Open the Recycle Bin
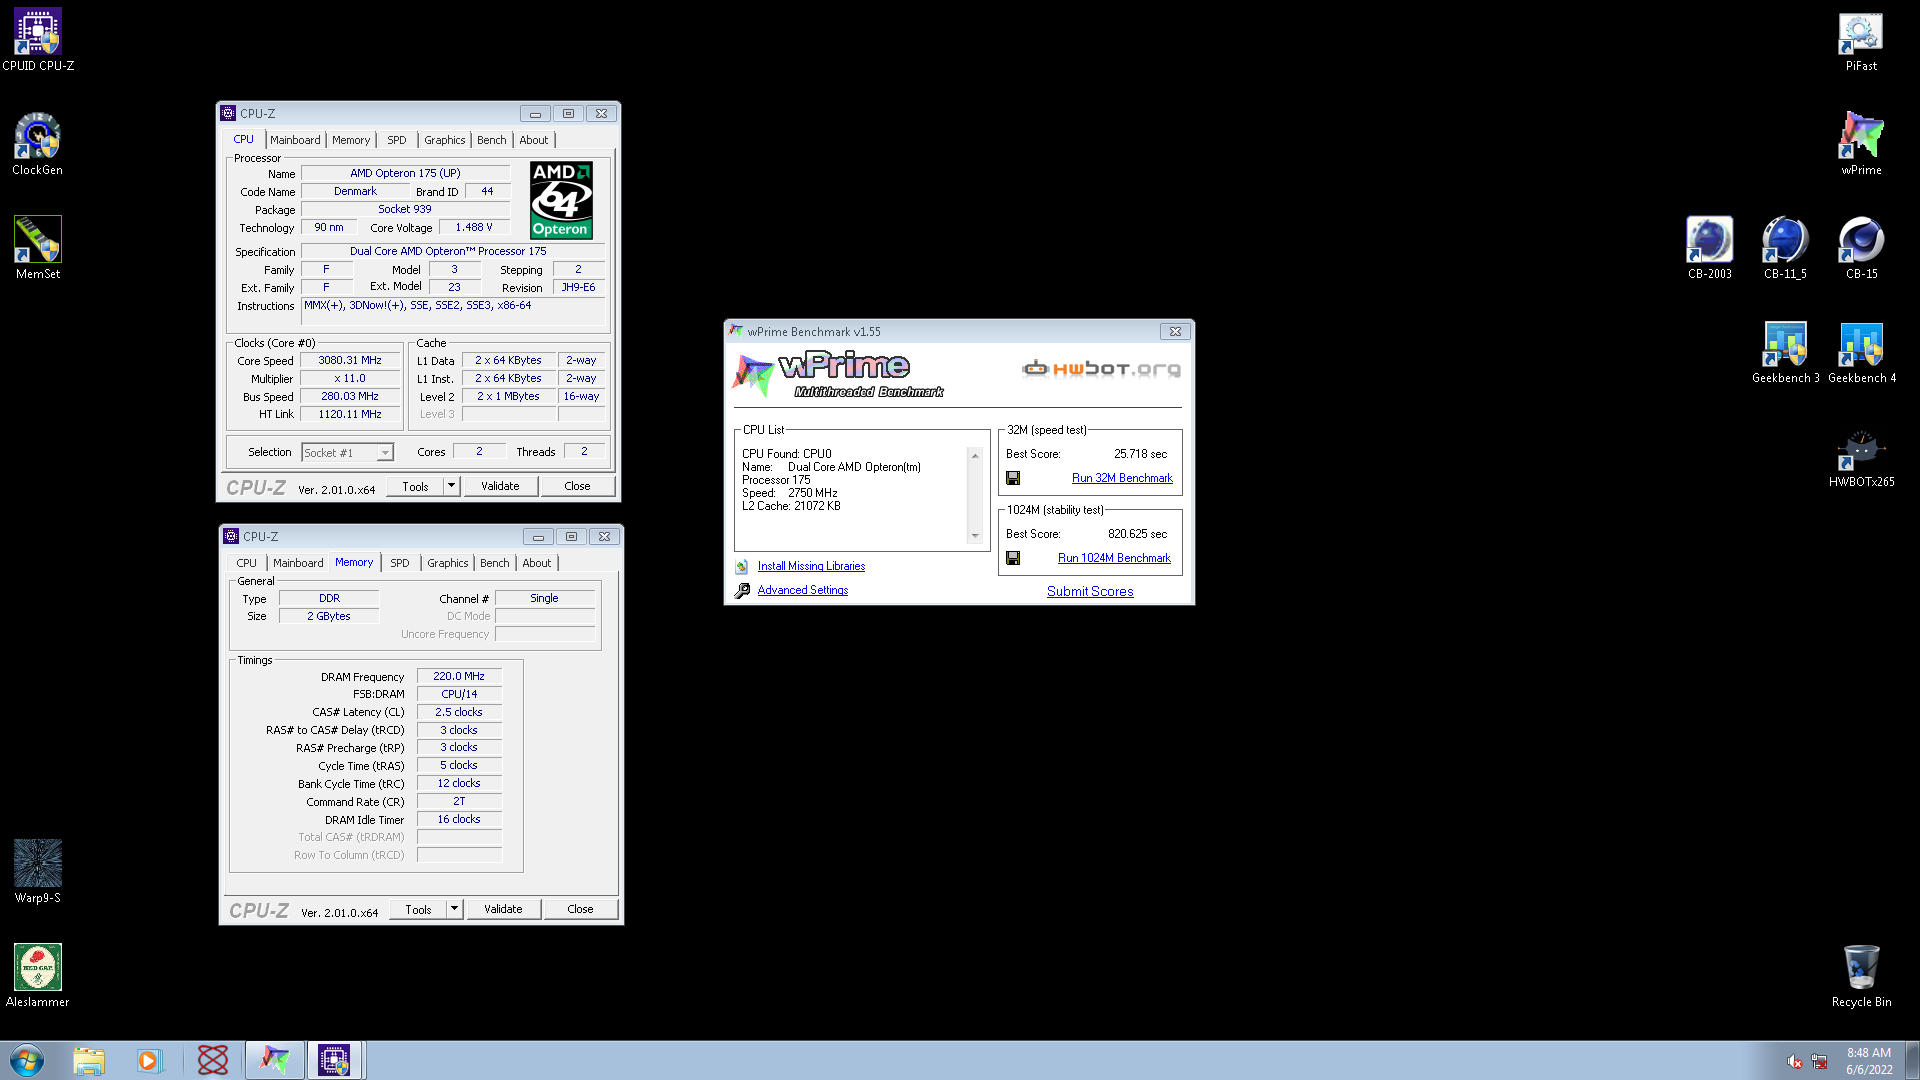 1861,976
